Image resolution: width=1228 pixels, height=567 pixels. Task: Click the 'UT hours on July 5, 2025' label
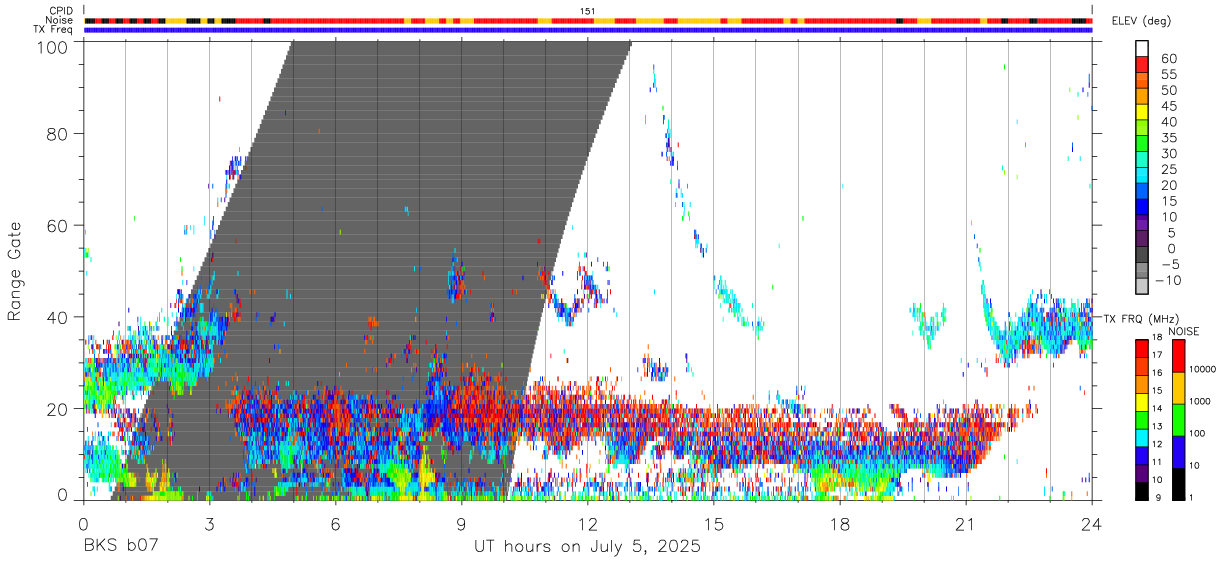pyautogui.click(x=588, y=547)
